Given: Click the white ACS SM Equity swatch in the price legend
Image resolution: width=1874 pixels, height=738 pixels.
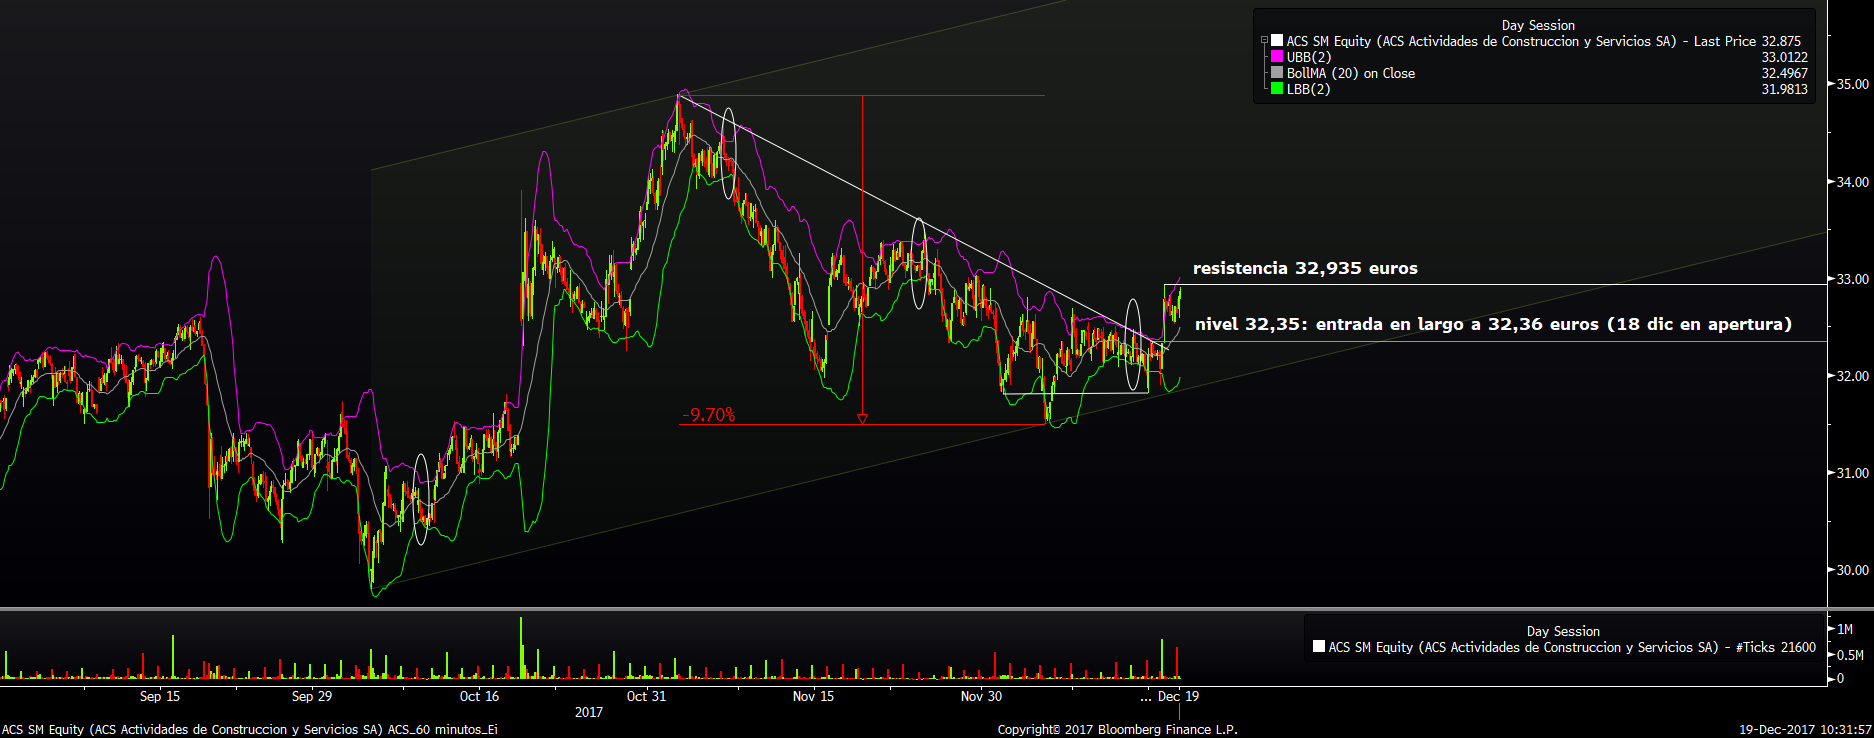Looking at the screenshot, I should pos(1277,41).
